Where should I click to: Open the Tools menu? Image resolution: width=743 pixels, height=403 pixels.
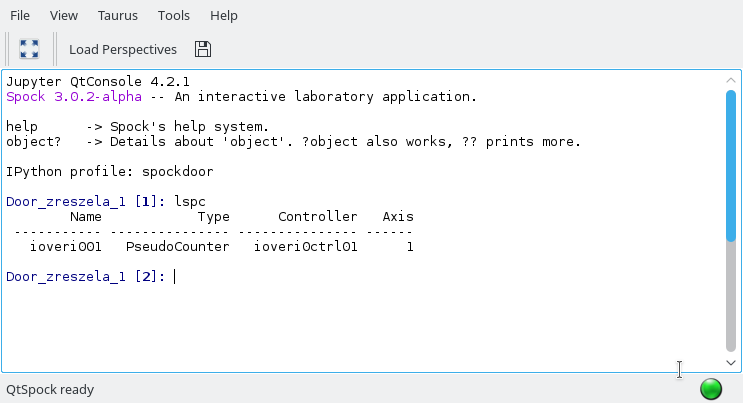pos(174,16)
